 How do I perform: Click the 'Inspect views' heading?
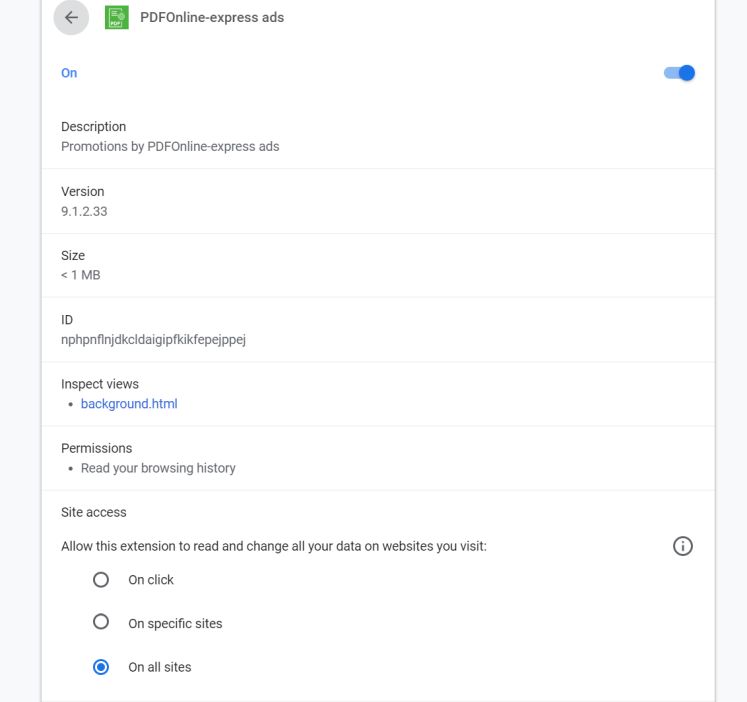tap(100, 384)
